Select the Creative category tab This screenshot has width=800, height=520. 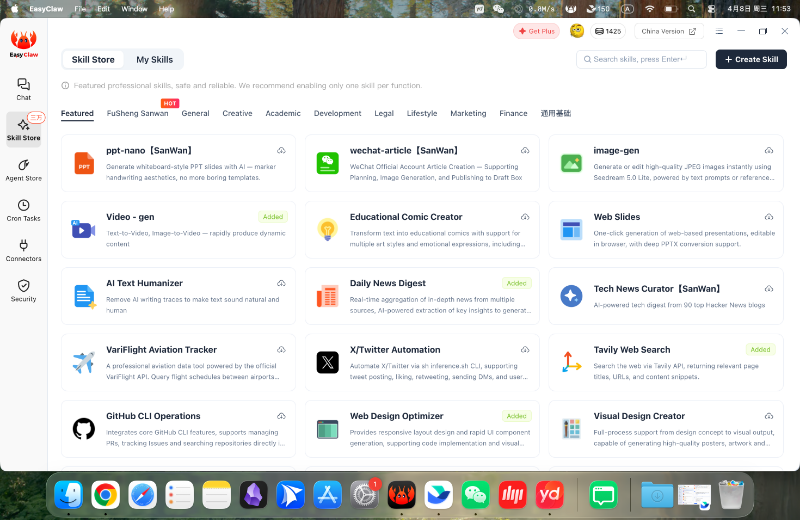[x=237, y=113]
